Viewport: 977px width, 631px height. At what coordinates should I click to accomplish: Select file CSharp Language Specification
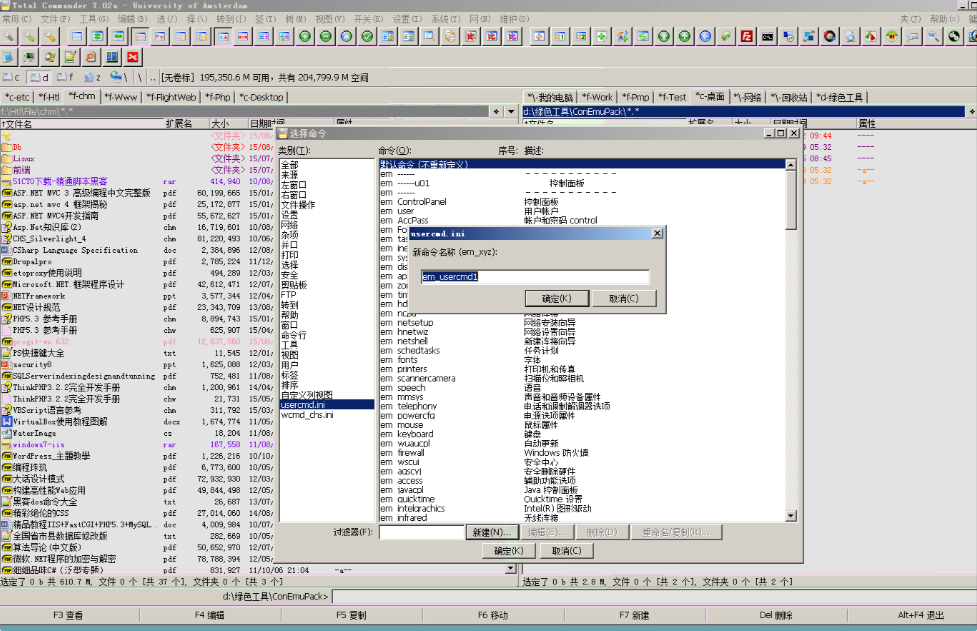pos(75,250)
